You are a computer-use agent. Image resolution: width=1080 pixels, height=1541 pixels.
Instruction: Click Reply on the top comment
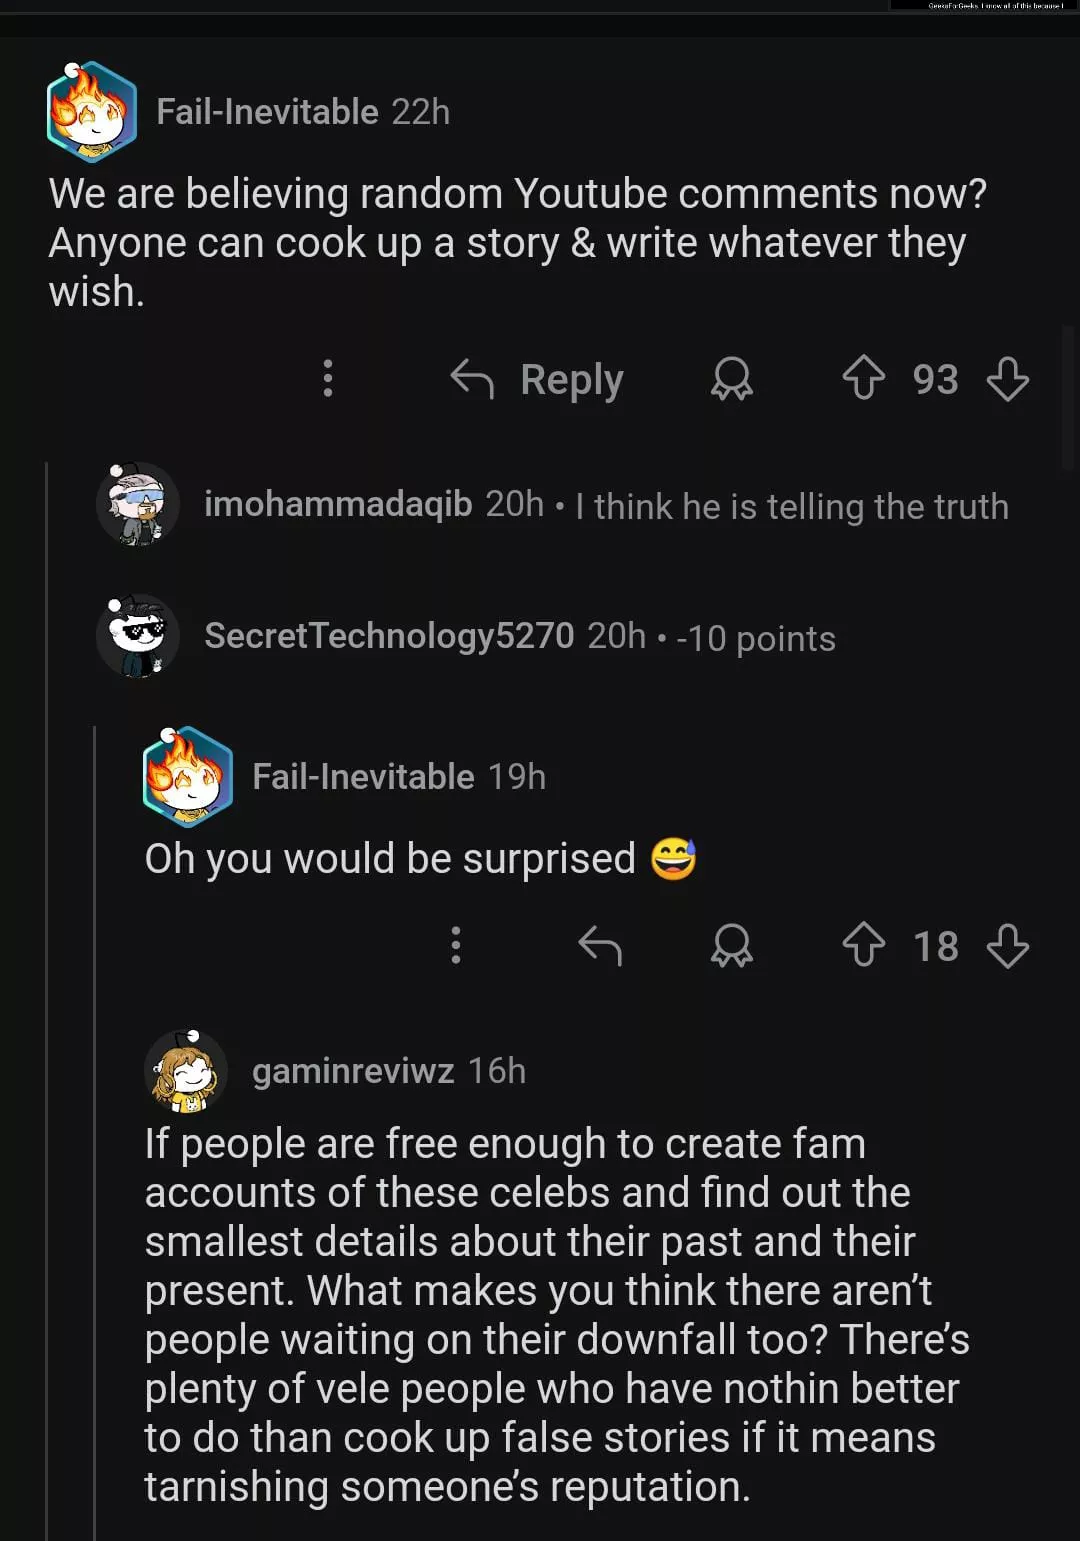537,379
